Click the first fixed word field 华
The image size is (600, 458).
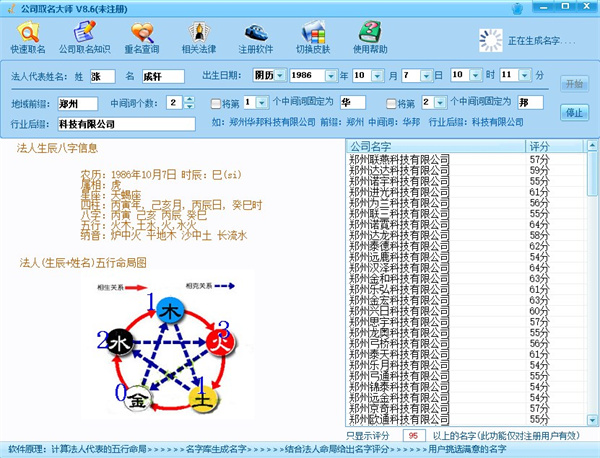tap(353, 103)
